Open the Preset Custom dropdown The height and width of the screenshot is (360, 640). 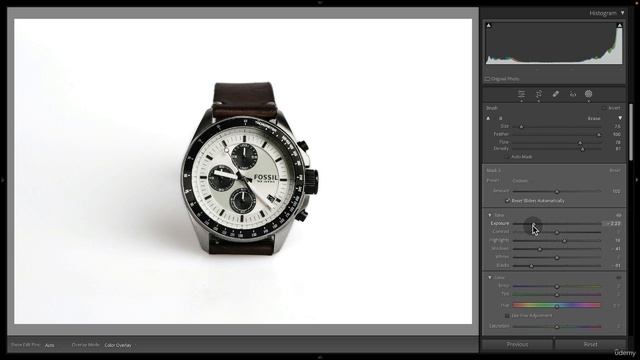pos(520,180)
